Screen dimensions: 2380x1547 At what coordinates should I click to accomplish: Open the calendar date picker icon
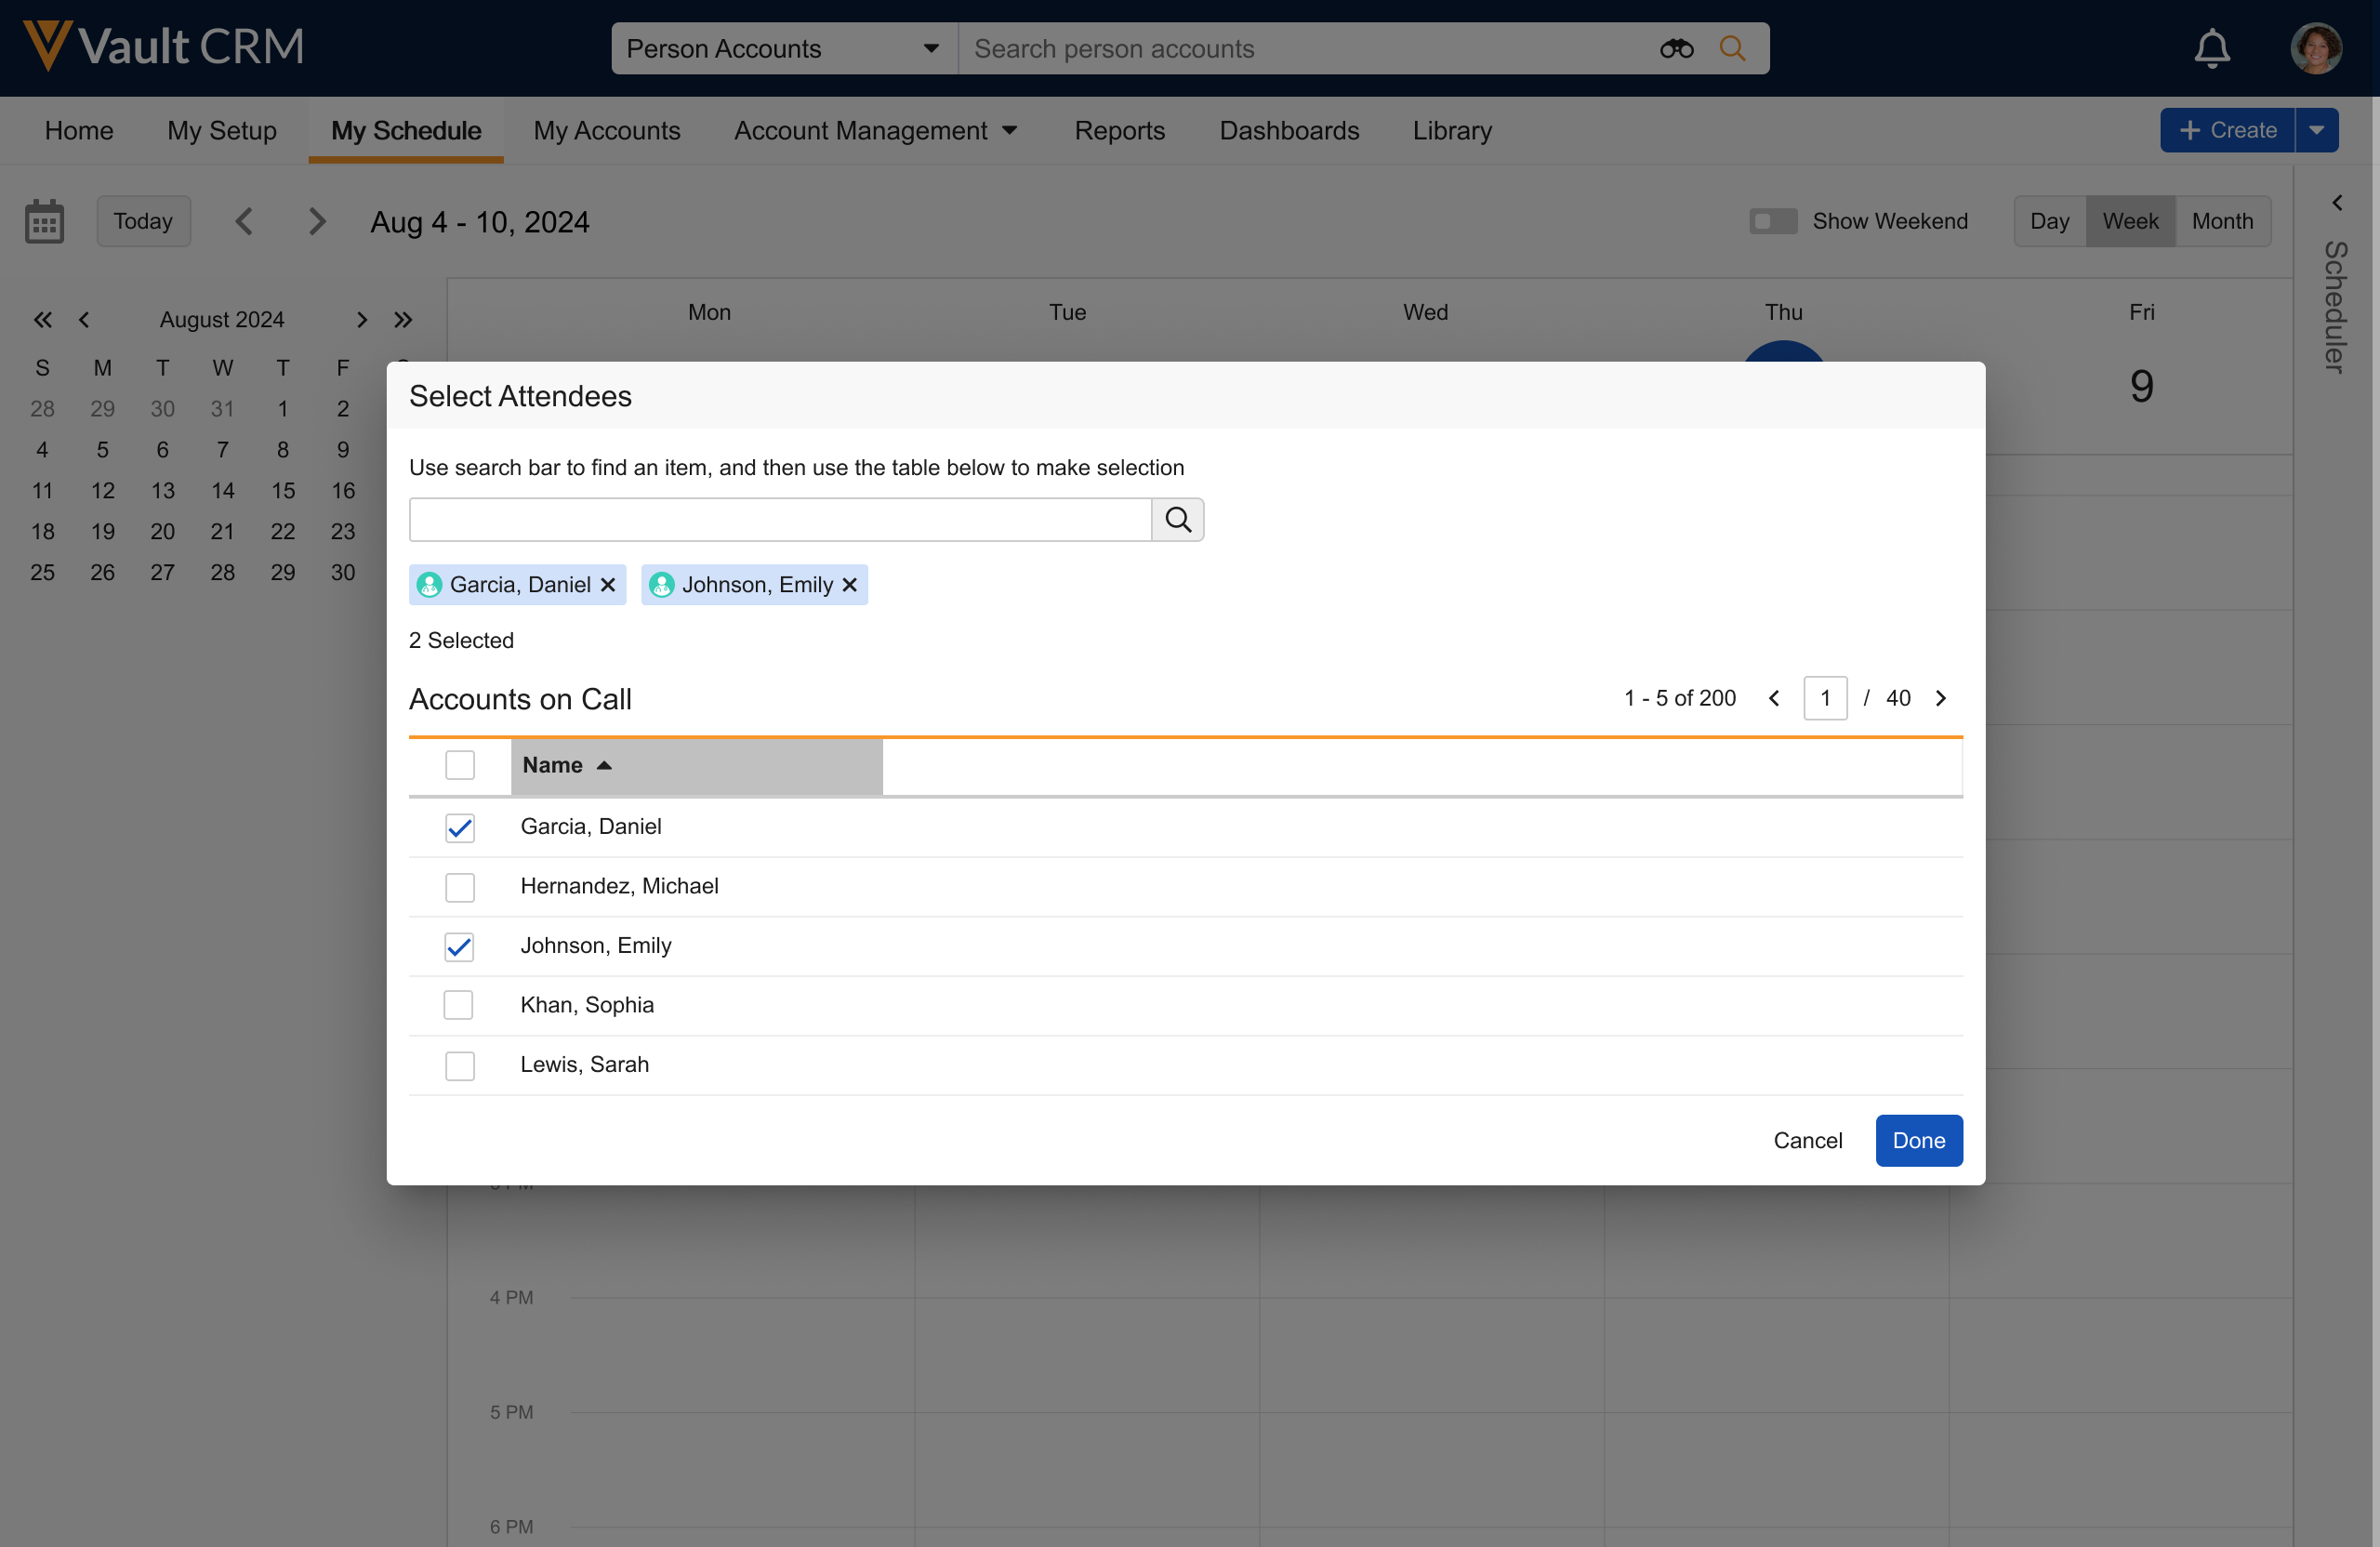click(x=44, y=221)
